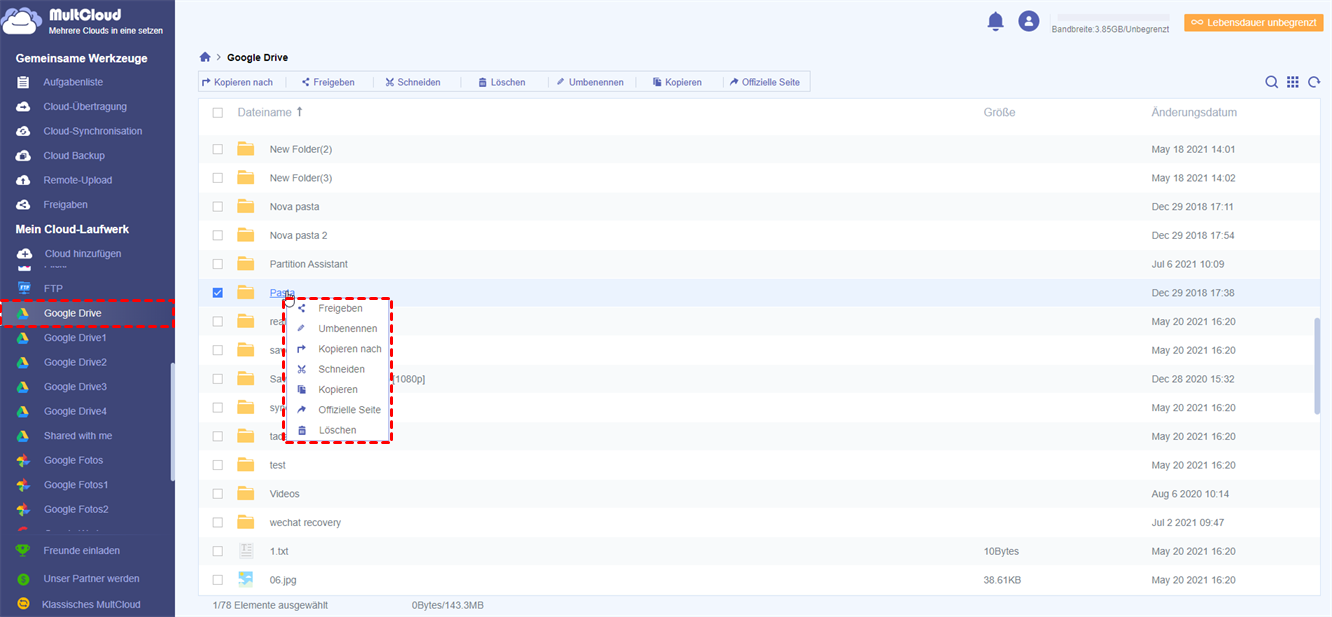
Task: Click toolbar Kopieren nach button
Action: click(x=237, y=82)
